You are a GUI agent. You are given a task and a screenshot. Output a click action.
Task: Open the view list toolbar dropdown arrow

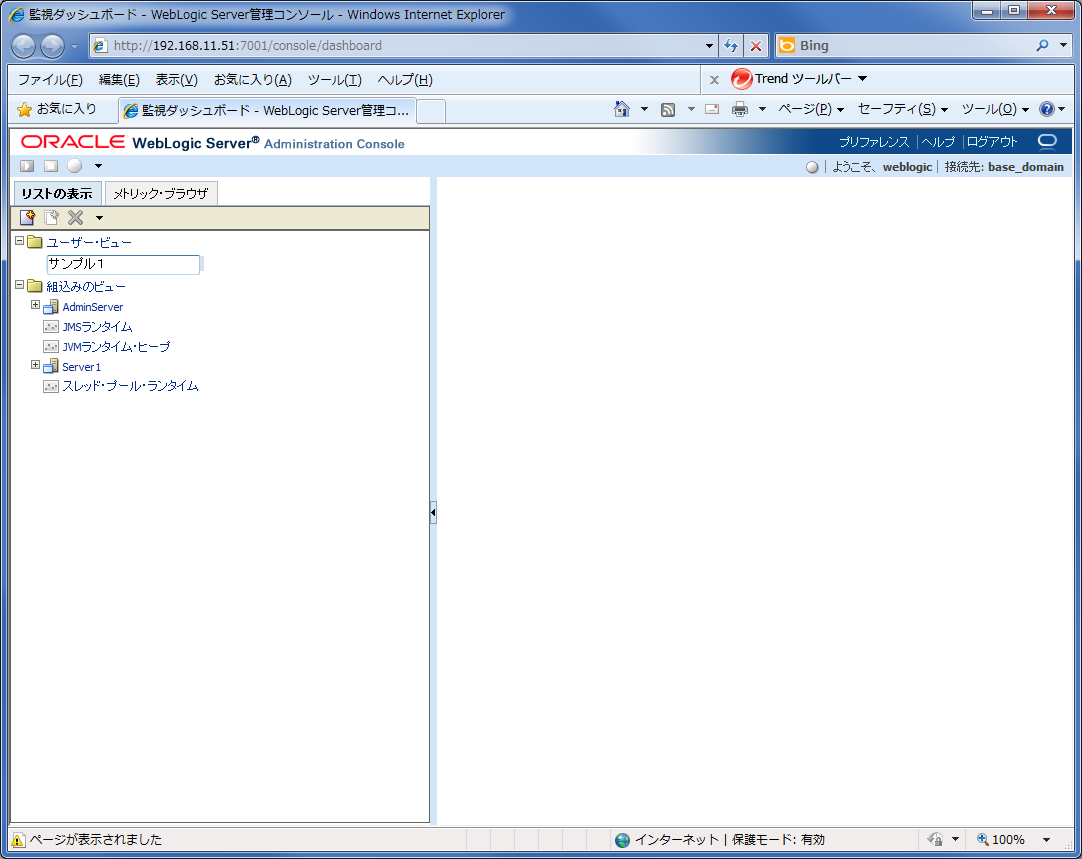99,218
